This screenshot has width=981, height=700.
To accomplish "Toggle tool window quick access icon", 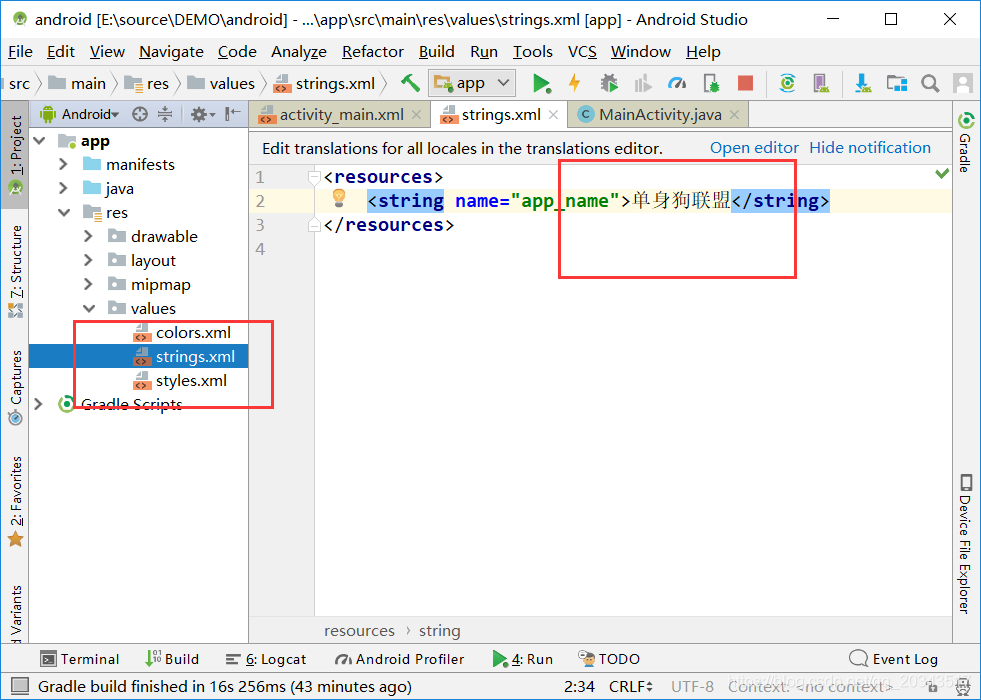I will point(19,686).
